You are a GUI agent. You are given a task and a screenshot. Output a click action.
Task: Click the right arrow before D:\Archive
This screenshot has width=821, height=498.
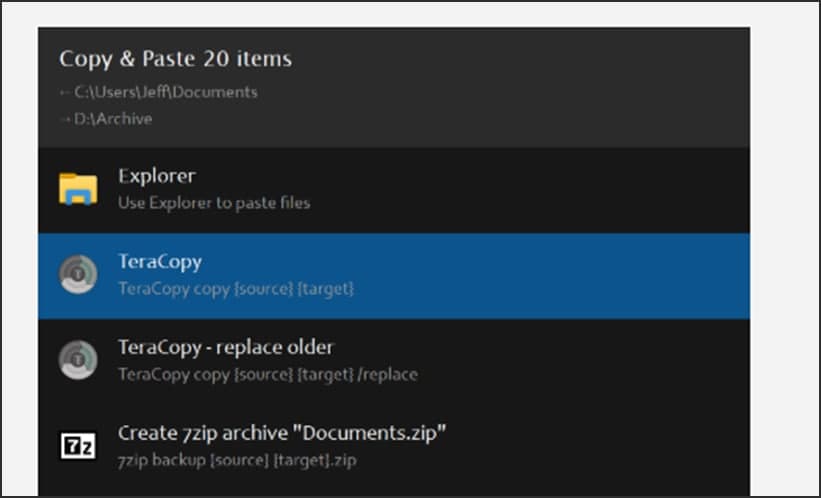(65, 119)
